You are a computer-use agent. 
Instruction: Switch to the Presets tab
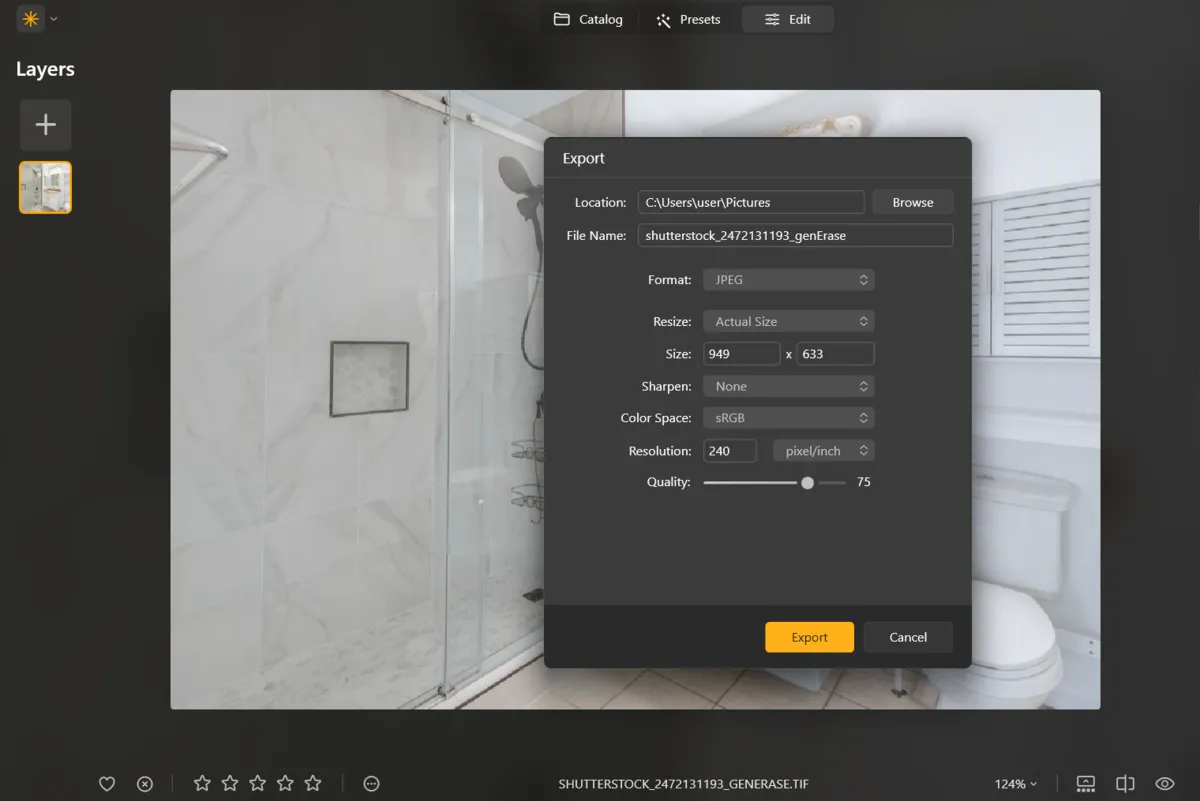[688, 18]
